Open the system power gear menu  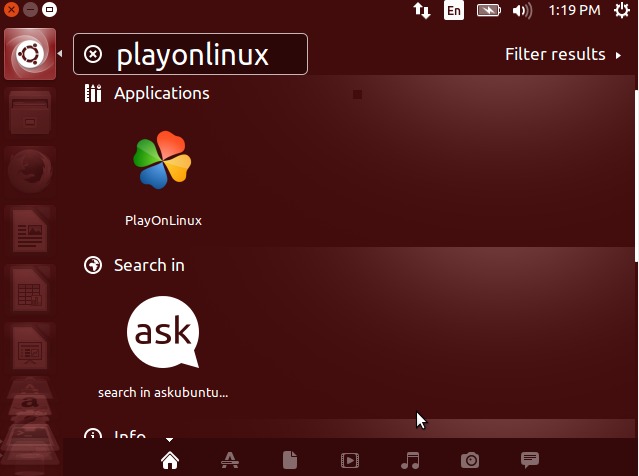point(621,10)
